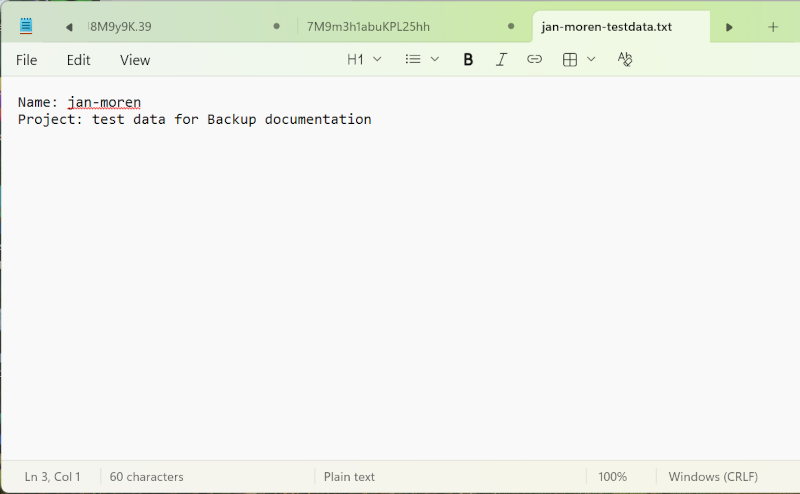Click the 60 characters count

click(x=146, y=477)
